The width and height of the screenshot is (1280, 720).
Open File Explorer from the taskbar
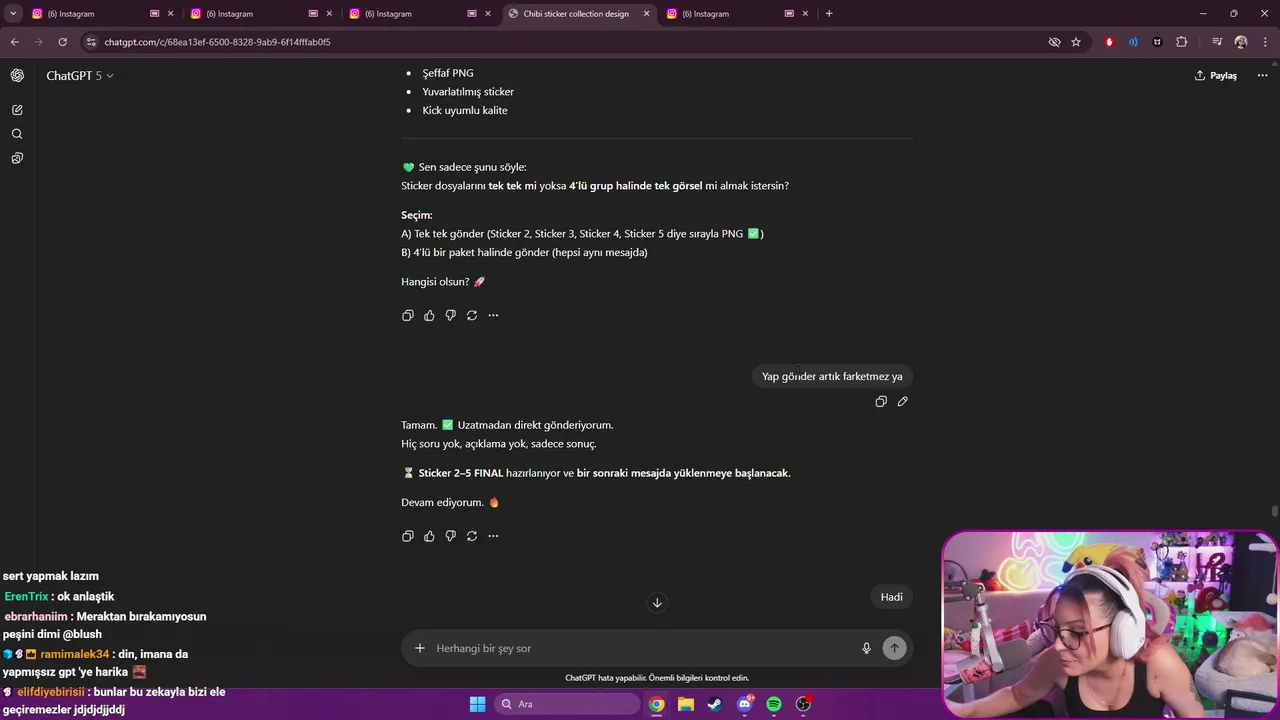685,704
